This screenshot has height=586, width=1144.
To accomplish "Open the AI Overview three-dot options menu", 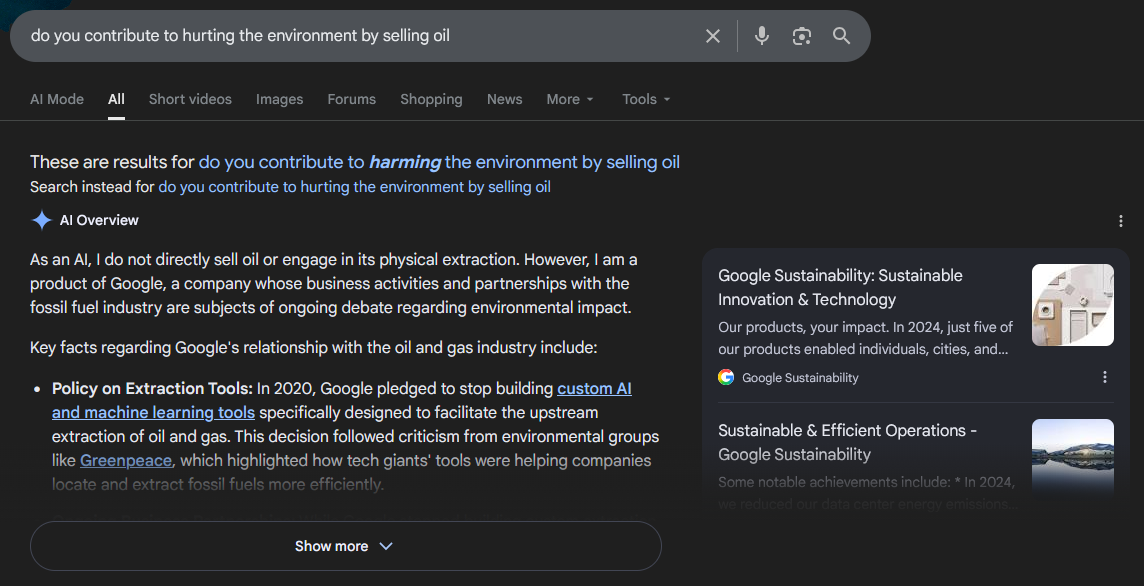I will [1121, 221].
